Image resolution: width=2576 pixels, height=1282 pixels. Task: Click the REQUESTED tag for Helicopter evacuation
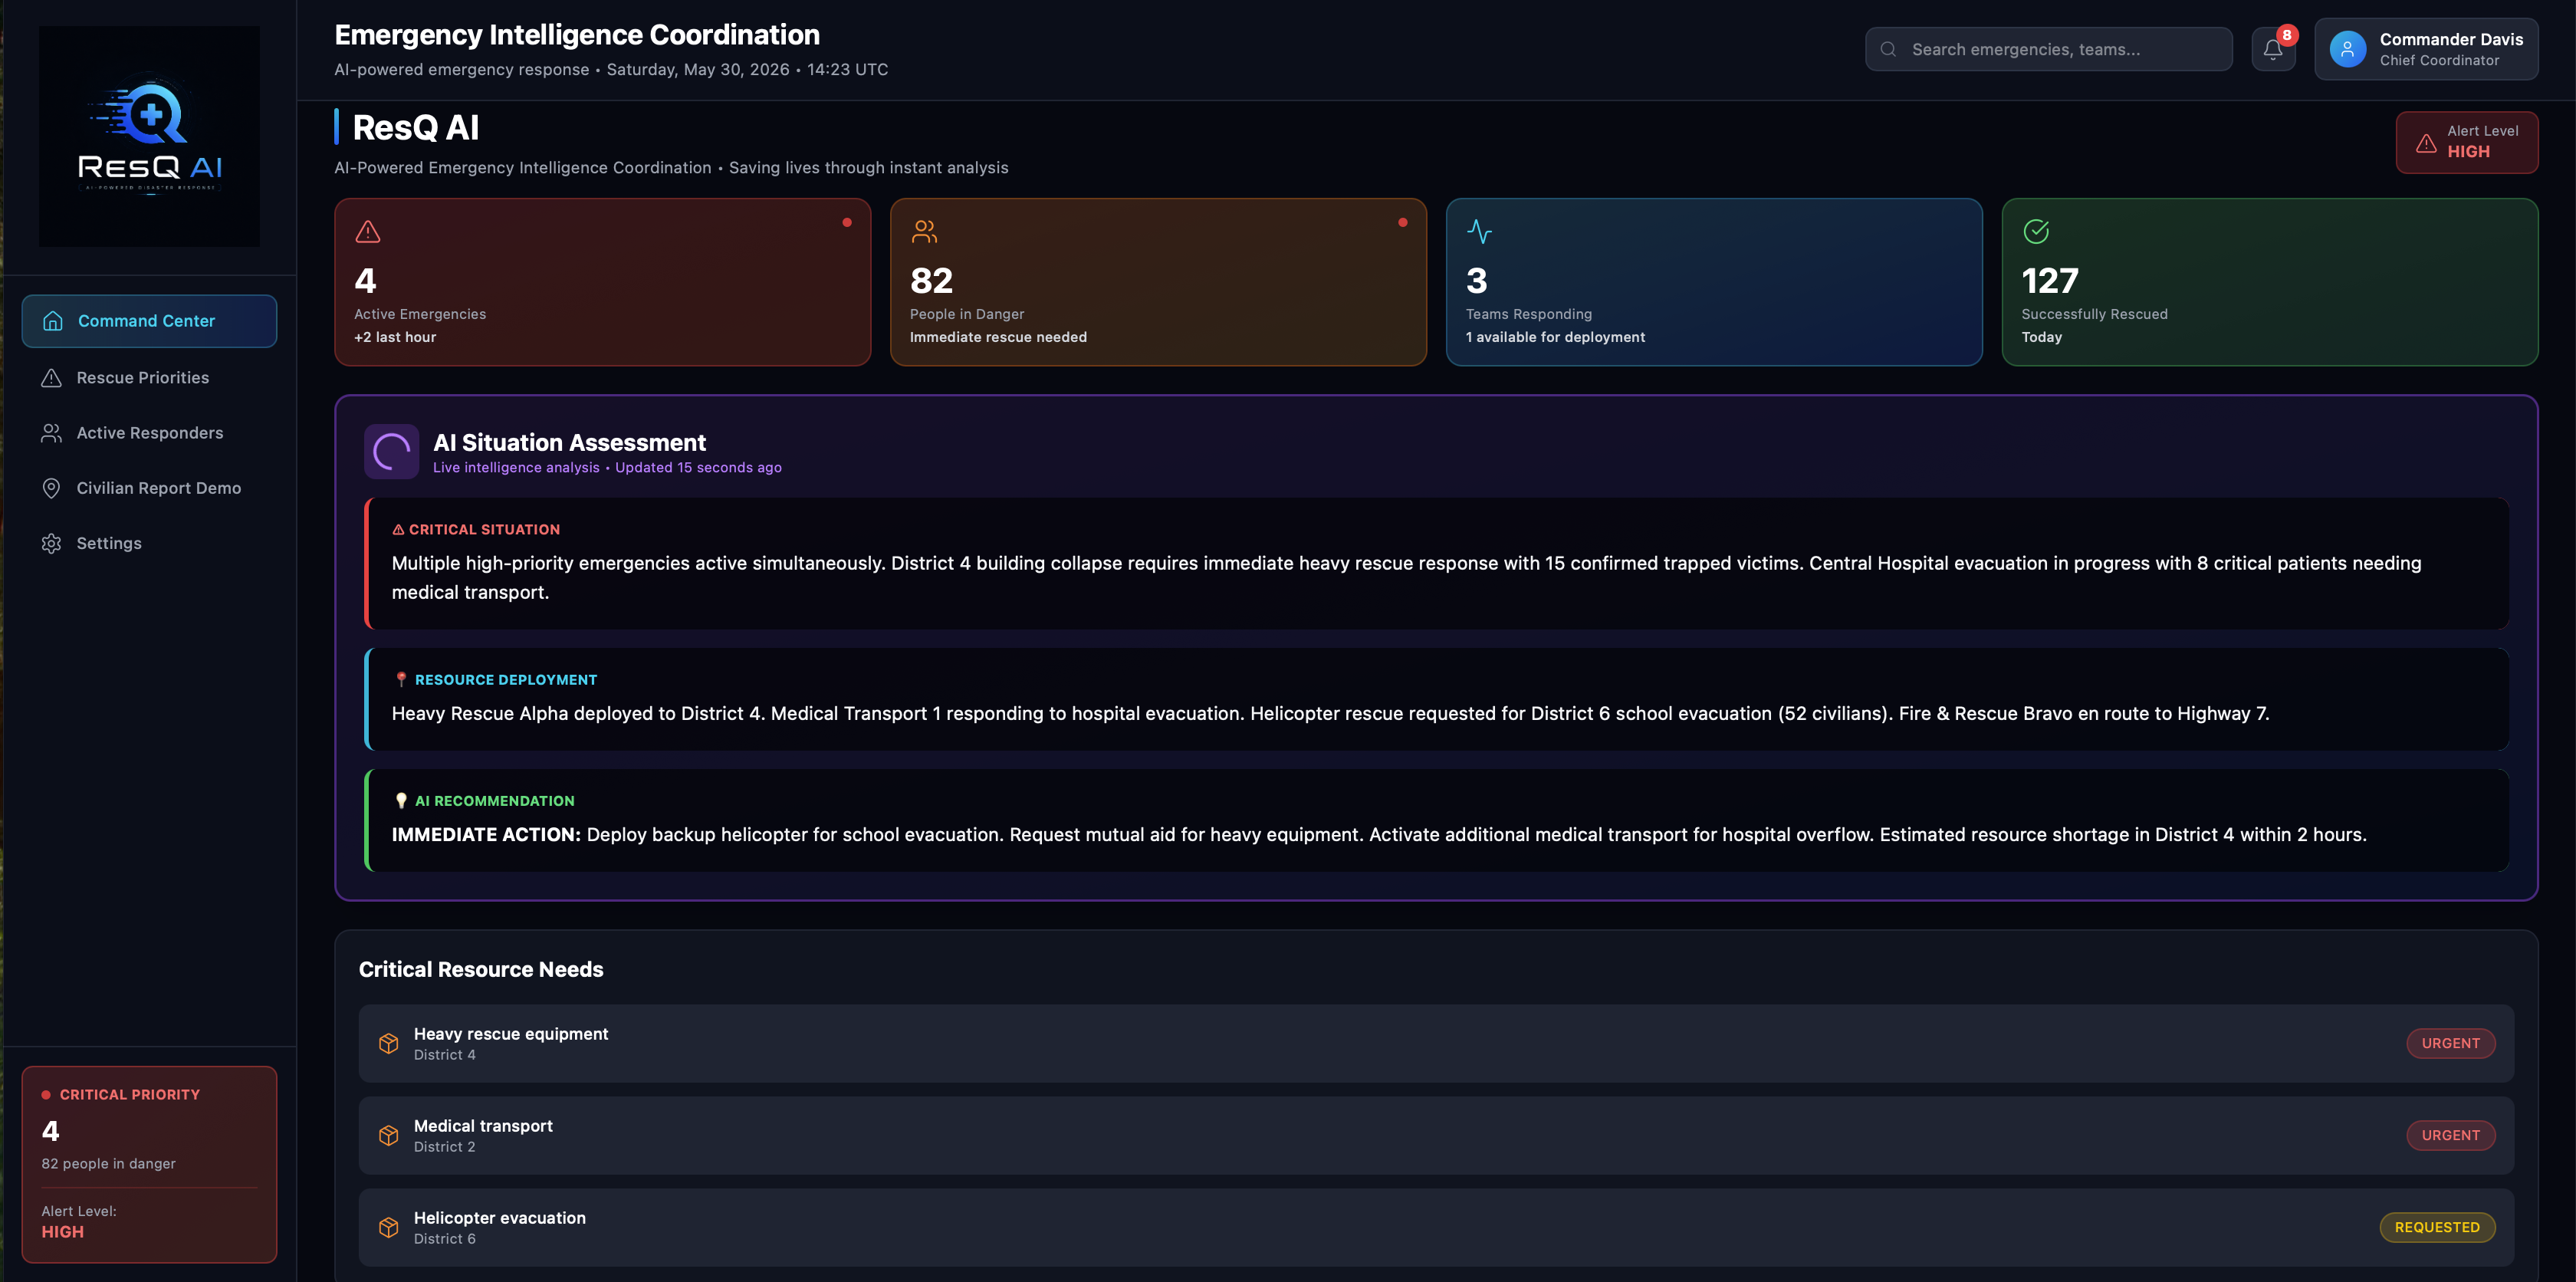[2437, 1227]
